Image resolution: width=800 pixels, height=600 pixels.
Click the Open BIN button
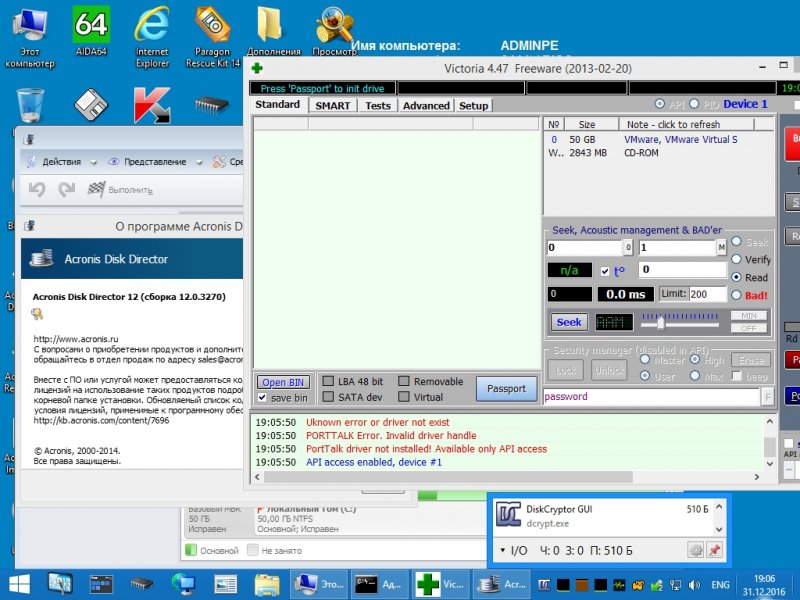[x=283, y=382]
